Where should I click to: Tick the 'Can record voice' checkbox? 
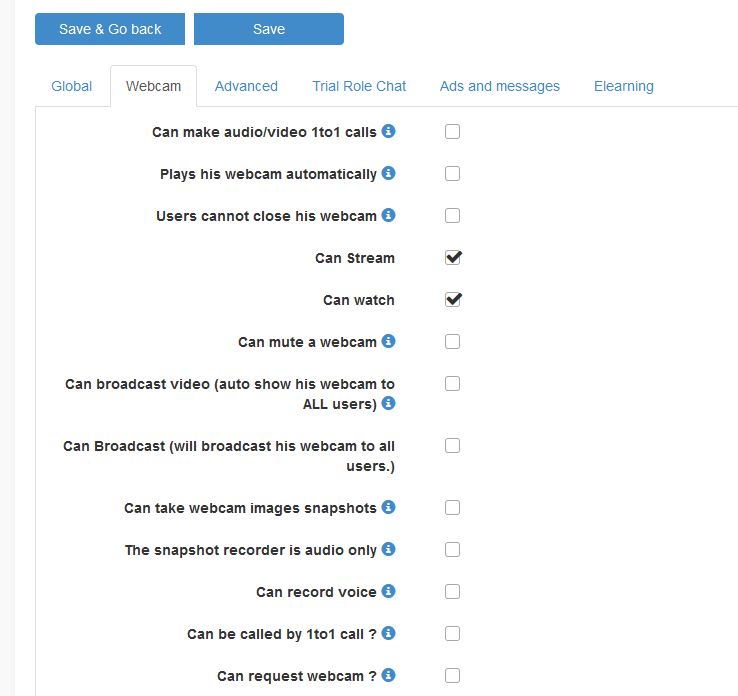pyautogui.click(x=453, y=591)
